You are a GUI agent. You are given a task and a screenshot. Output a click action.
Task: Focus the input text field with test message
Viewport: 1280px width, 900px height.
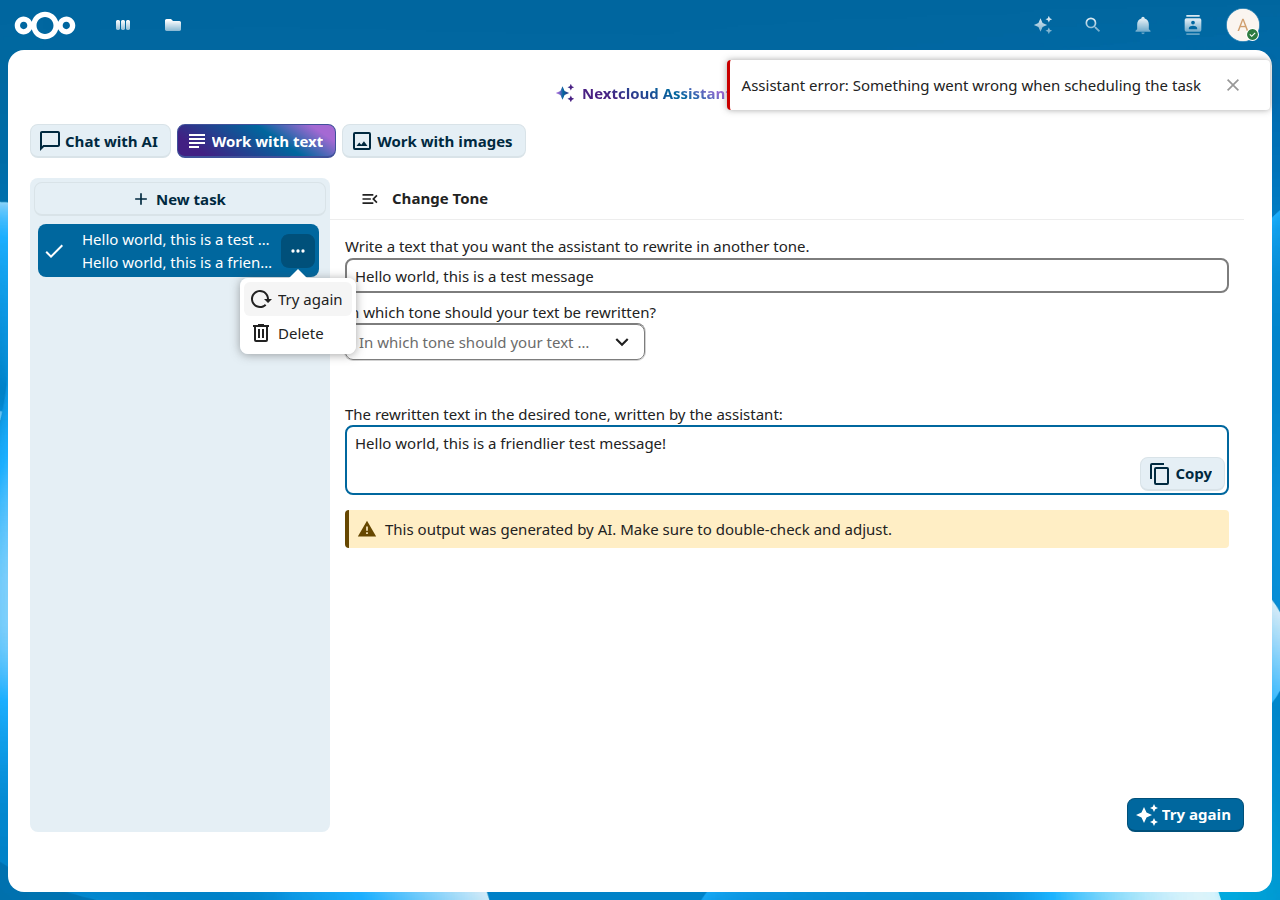787,276
